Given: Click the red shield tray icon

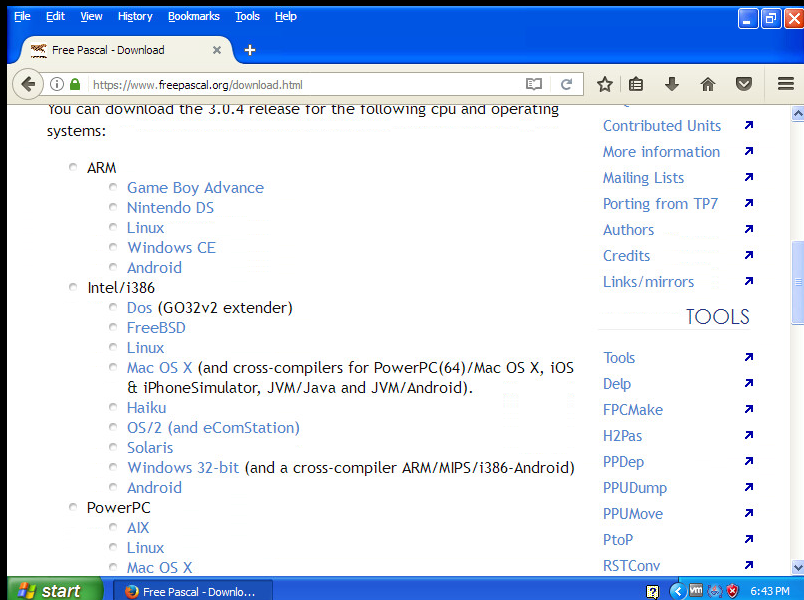Looking at the screenshot, I should (x=732, y=591).
